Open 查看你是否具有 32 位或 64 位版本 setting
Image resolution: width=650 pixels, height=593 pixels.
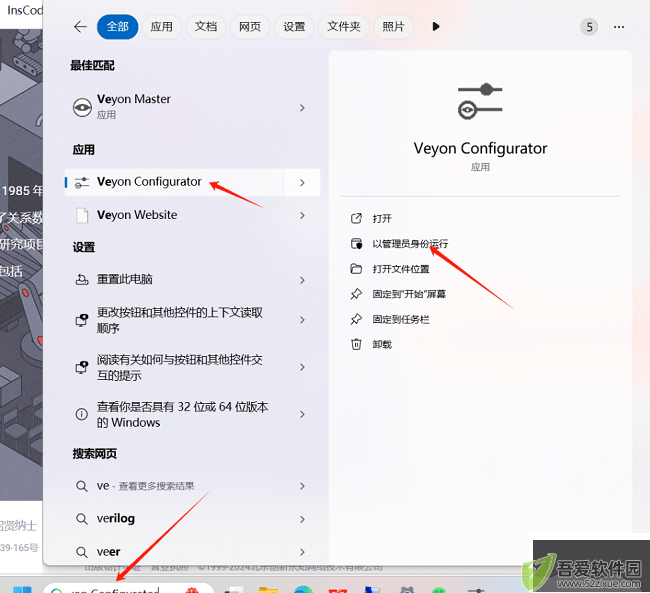[x=192, y=414]
